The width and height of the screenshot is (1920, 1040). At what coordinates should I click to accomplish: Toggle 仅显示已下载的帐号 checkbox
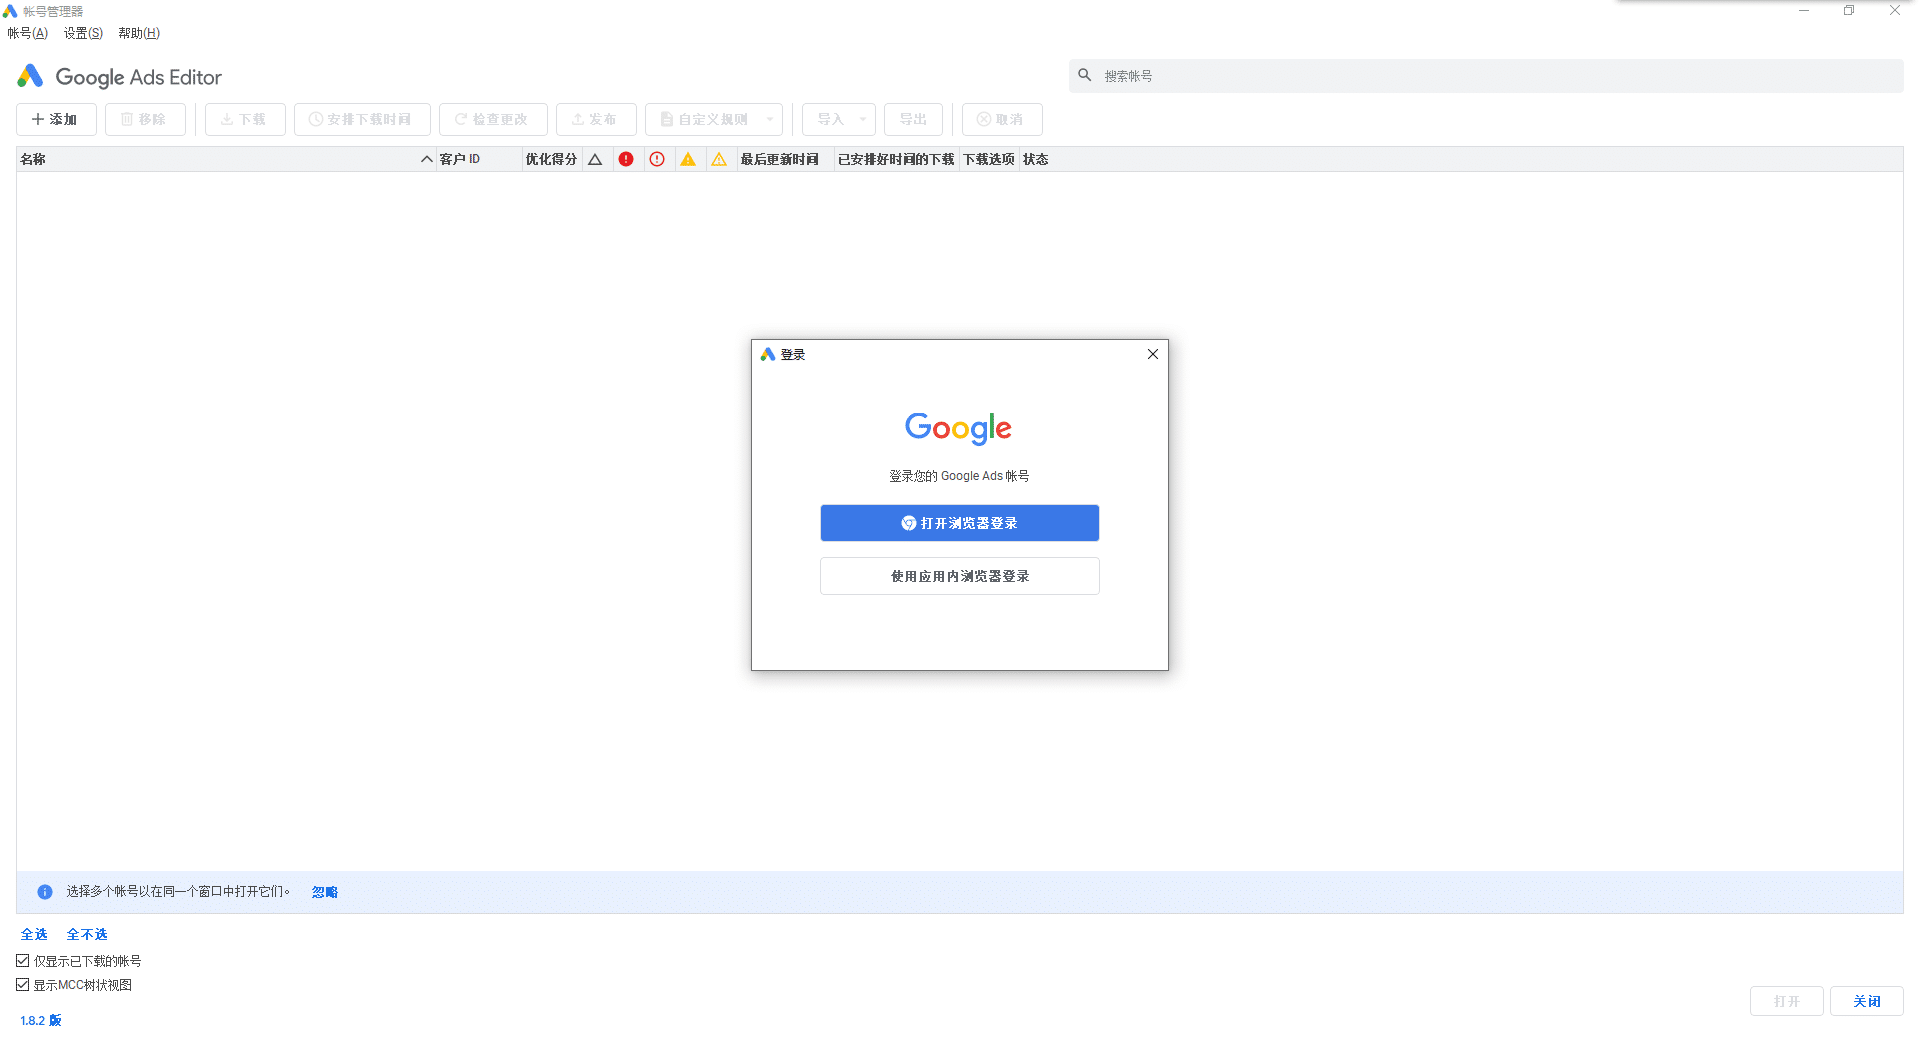click(23, 961)
